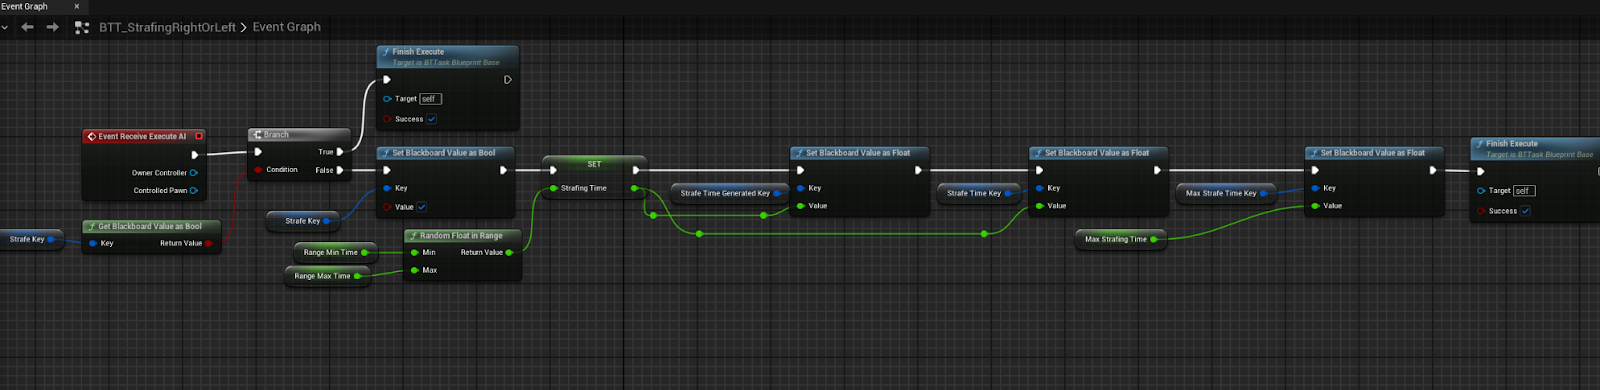Toggle the Value checkbox on Set Blackboard Value as Bool
Viewport: 1600px width, 390px height.
point(421,207)
